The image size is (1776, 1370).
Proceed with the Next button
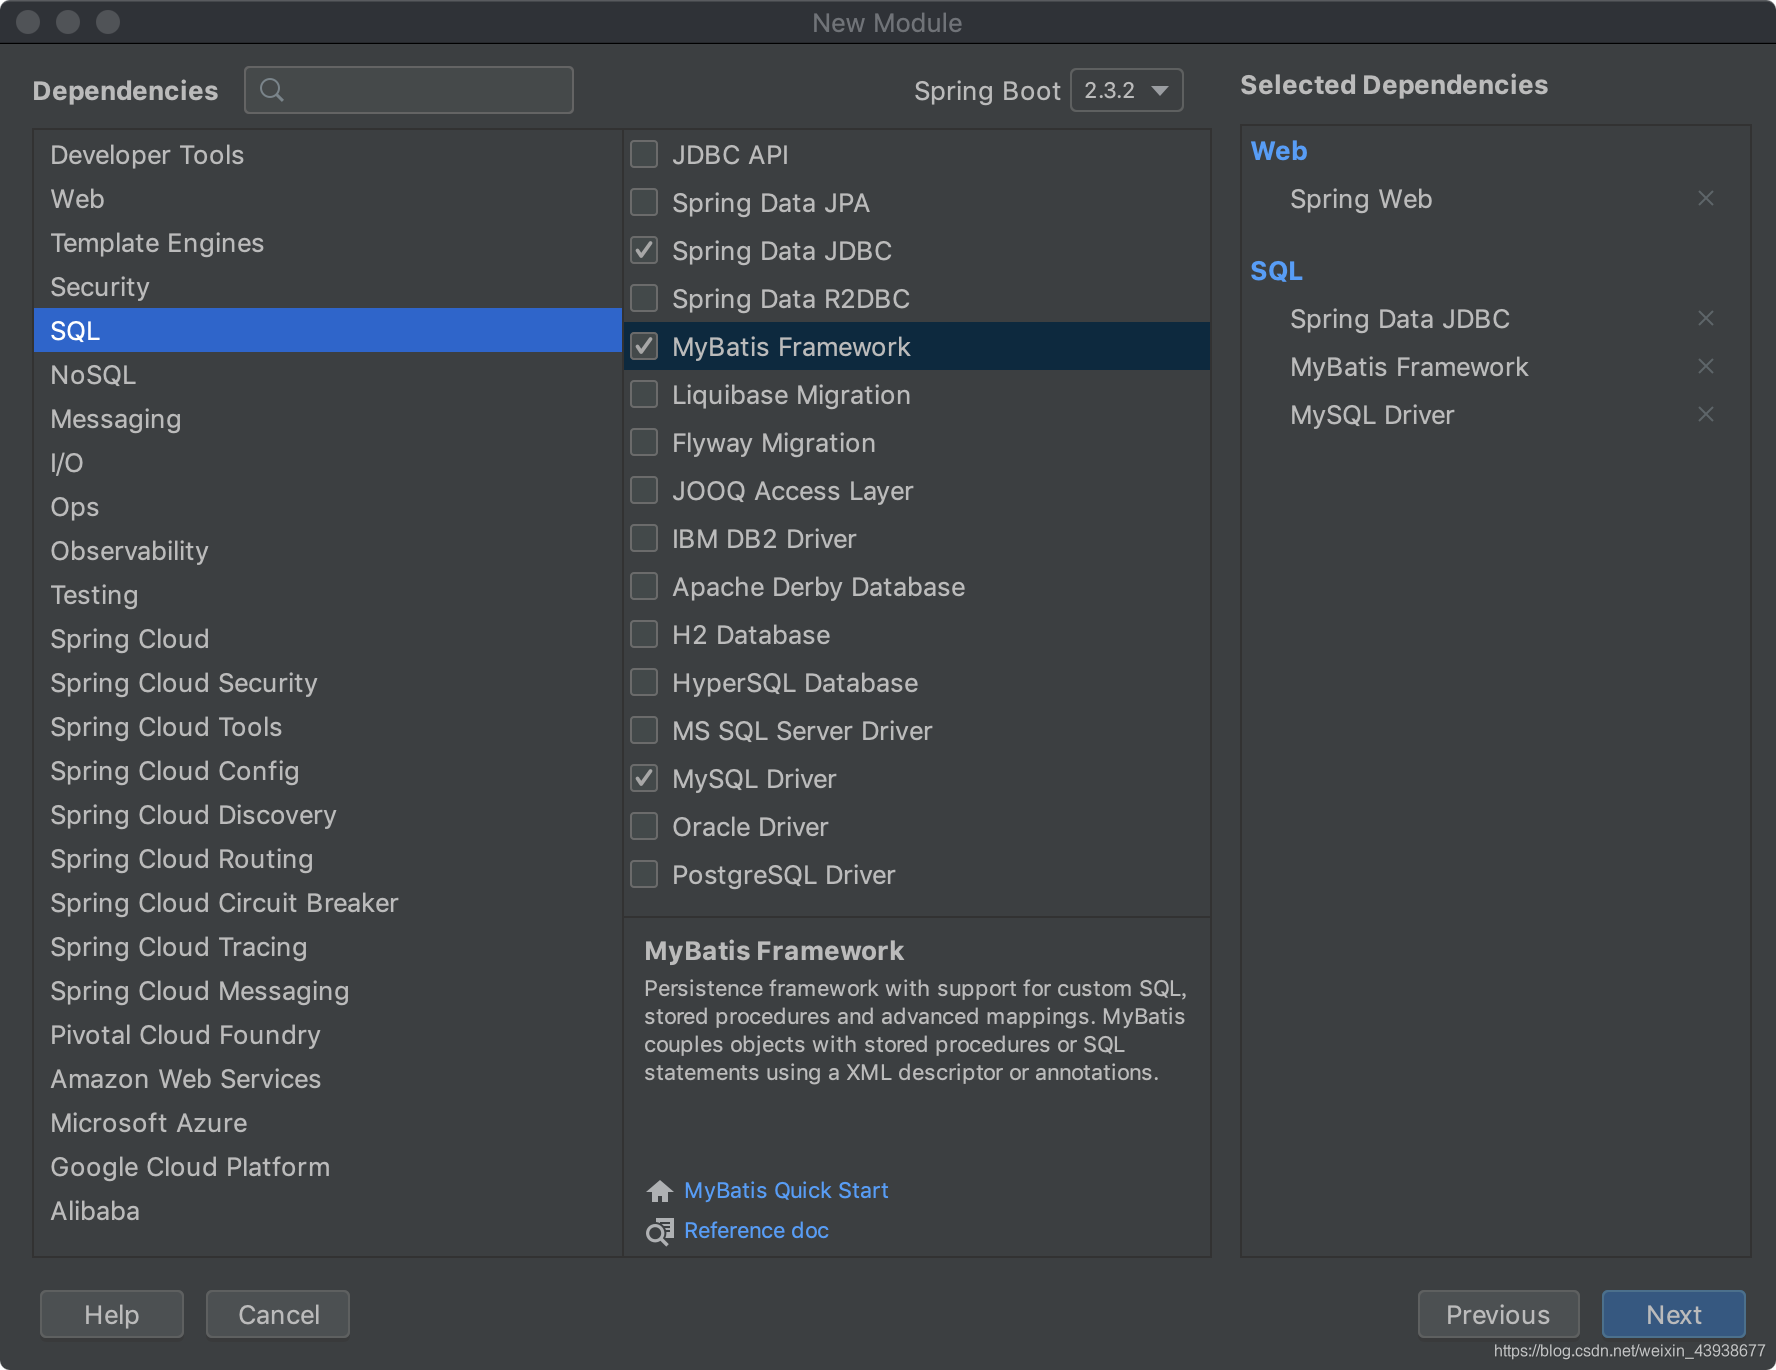coord(1674,1314)
